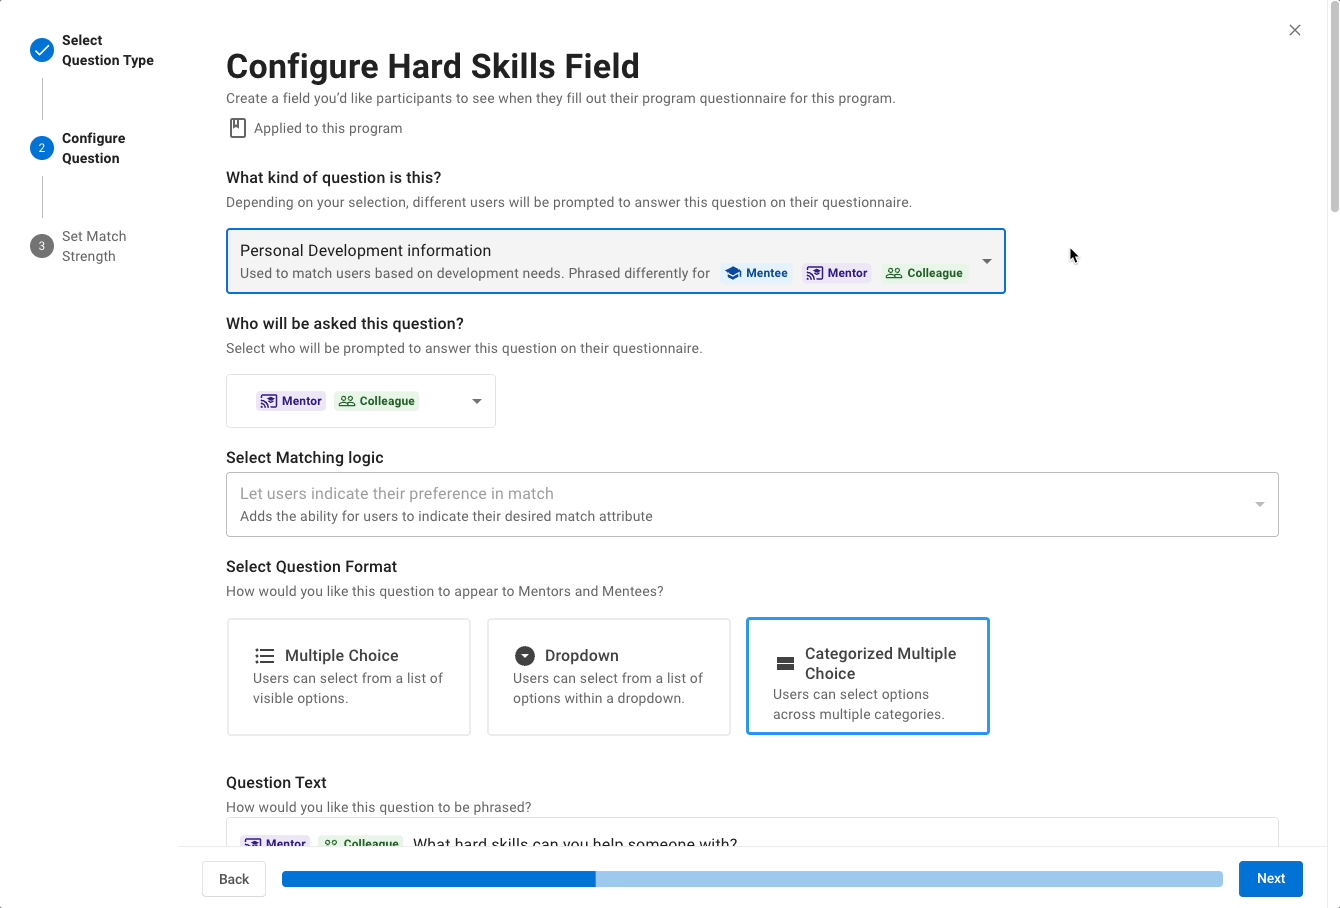Click the Colleague tag in question kind dropdown
1340x908 pixels.
click(924, 273)
